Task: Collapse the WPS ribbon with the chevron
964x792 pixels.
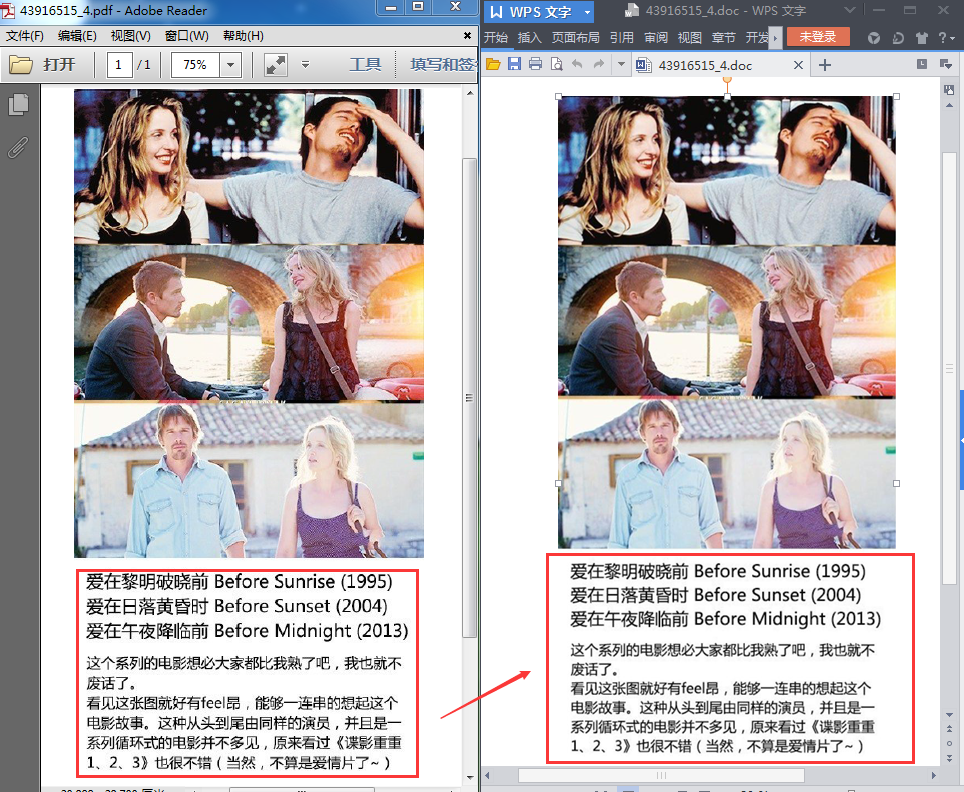Action: (850, 10)
